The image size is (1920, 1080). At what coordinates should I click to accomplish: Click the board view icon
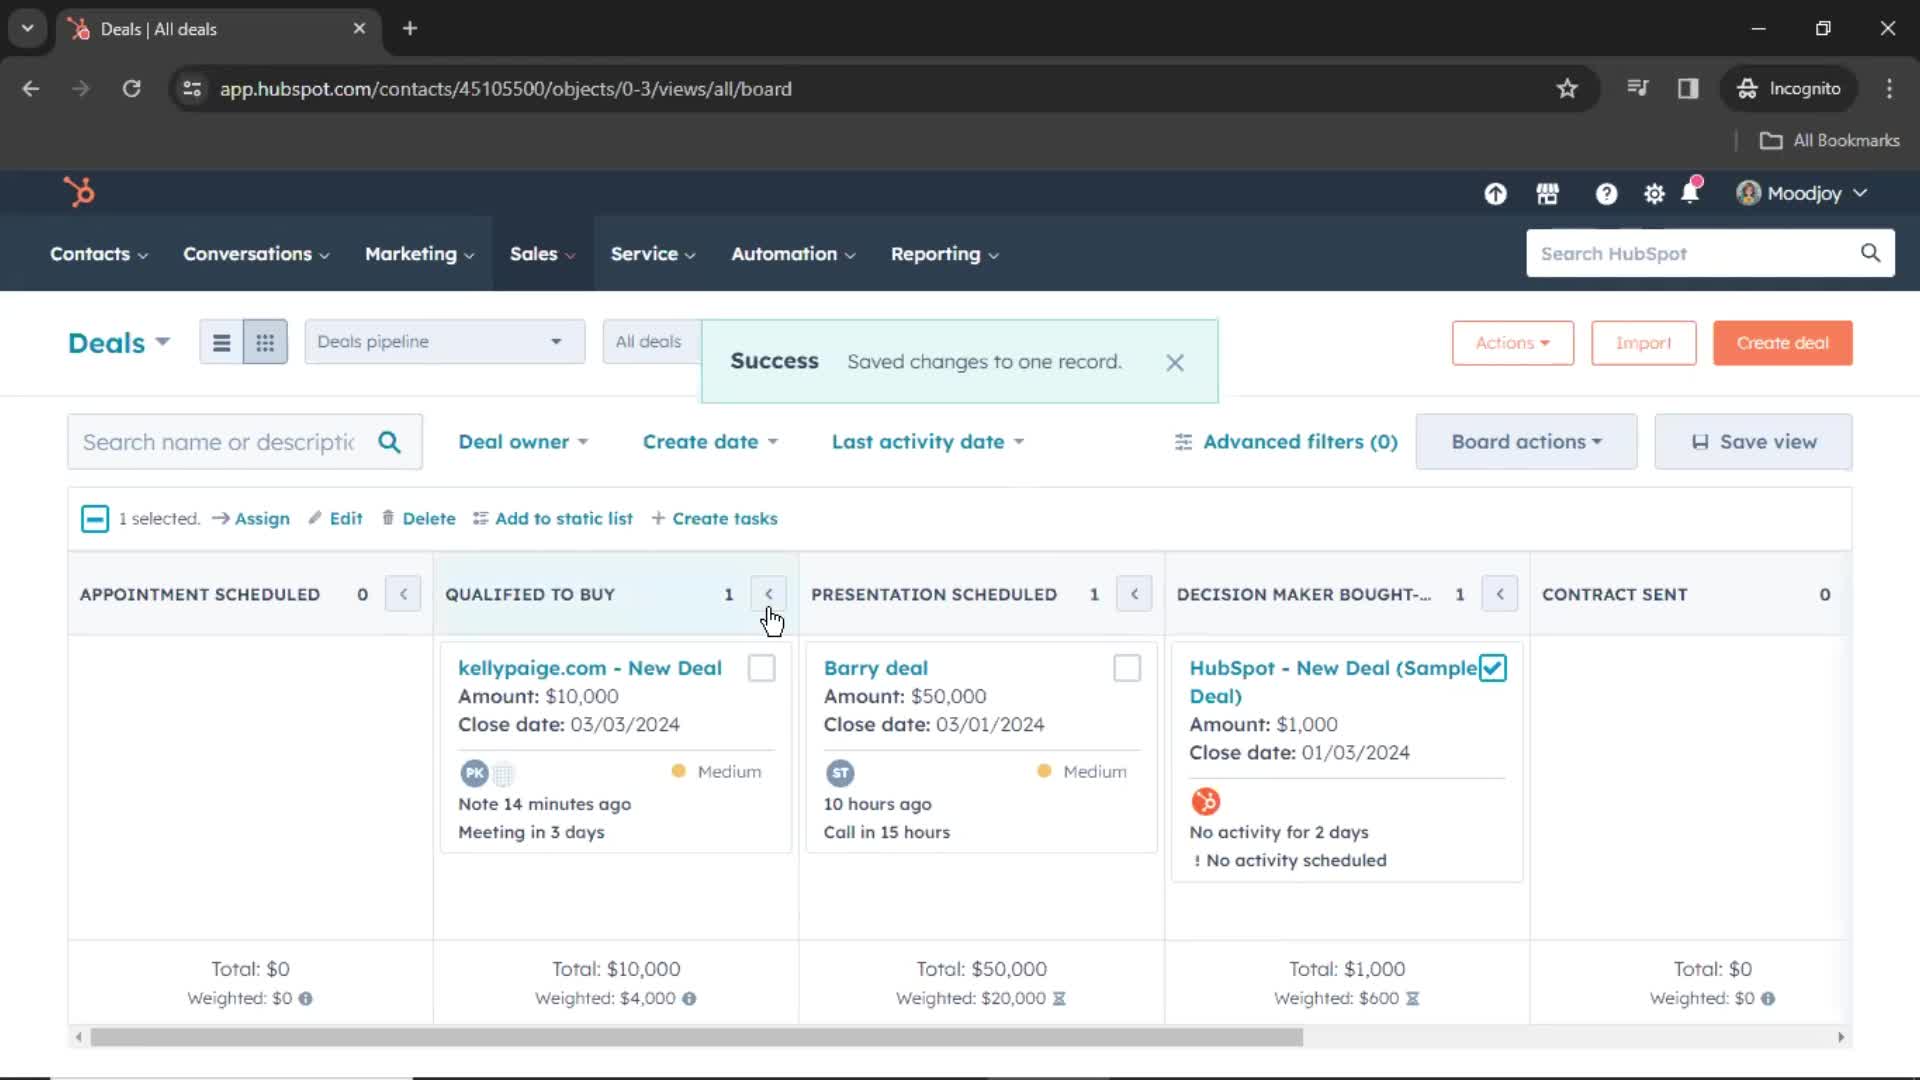265,342
